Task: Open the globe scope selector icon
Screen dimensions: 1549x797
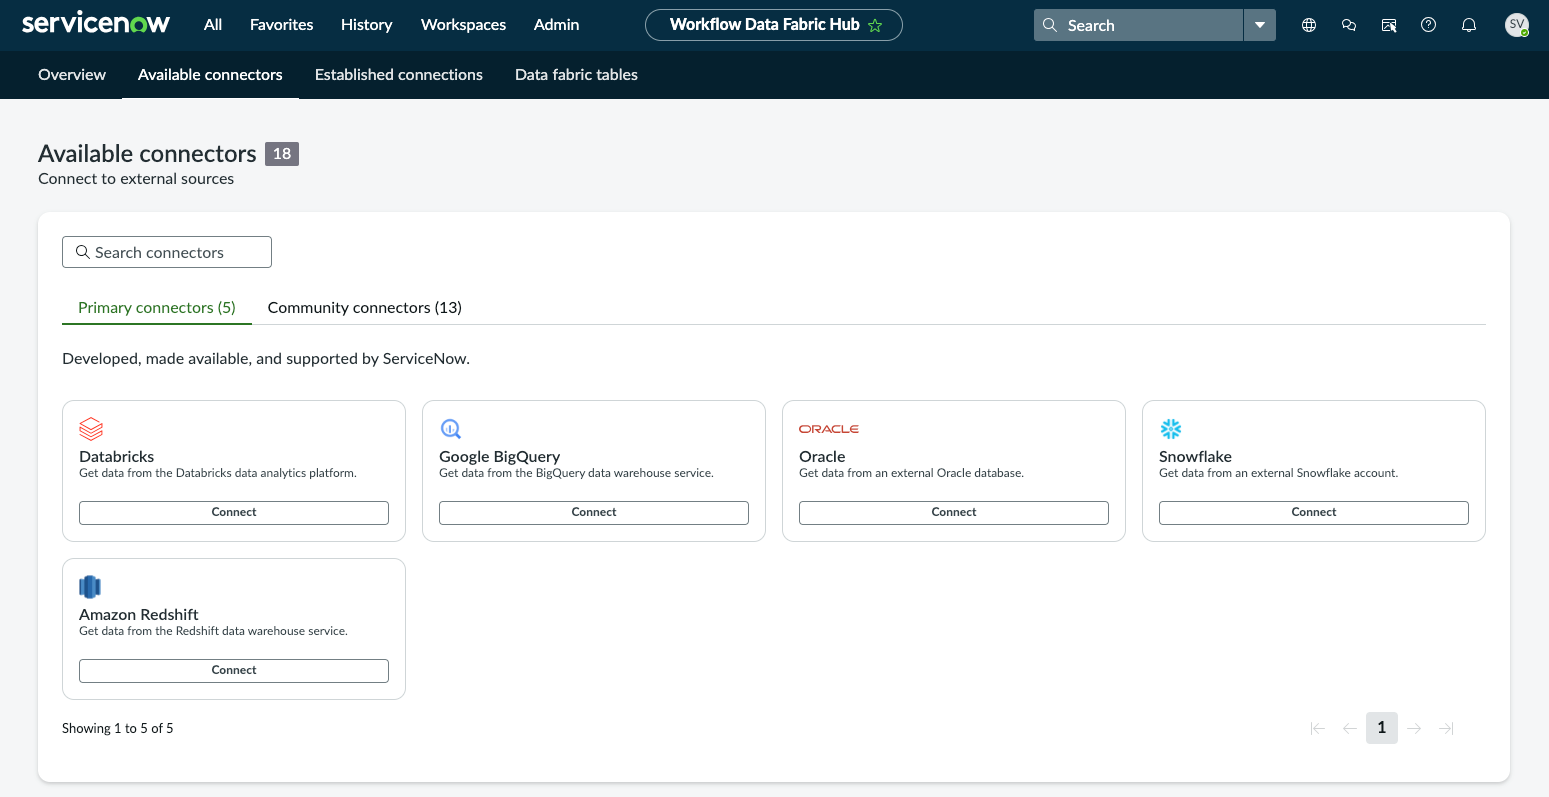Action: (1309, 25)
